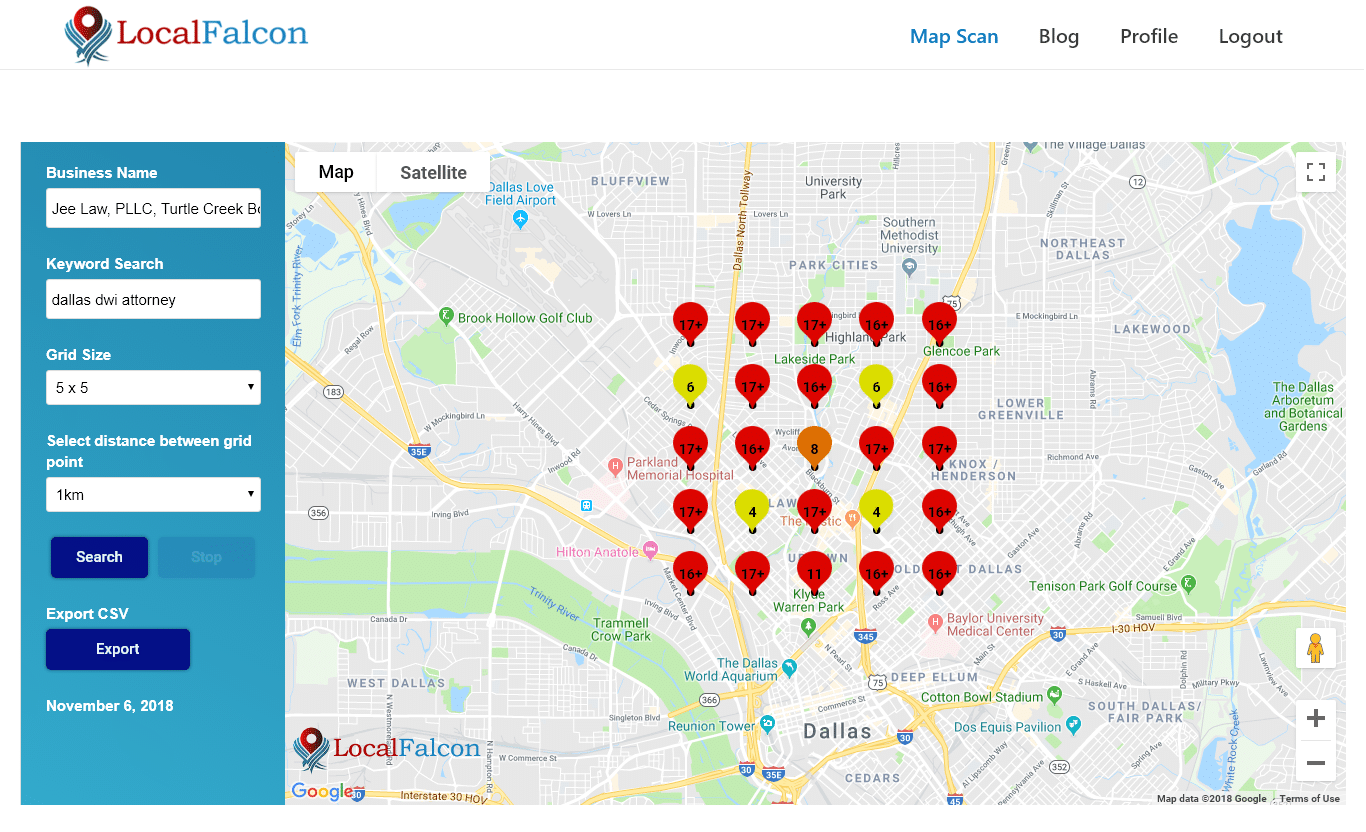Screen dimensions: 1366x832
Task: Open the Map Scan page
Action: [954, 36]
